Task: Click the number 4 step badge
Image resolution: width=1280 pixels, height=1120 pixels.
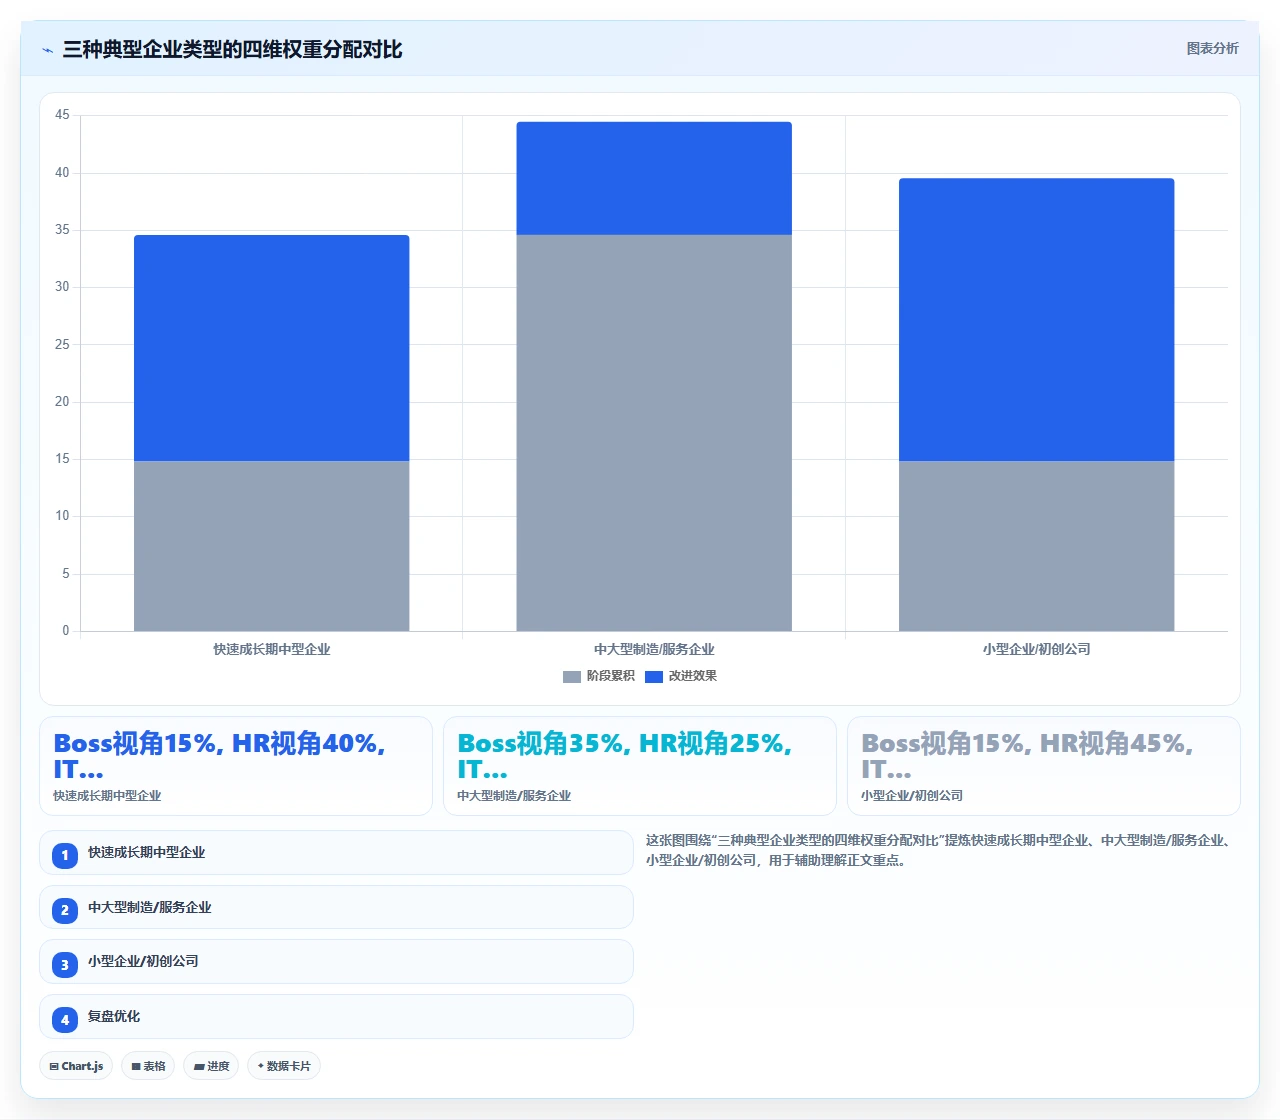Action: 65,1020
